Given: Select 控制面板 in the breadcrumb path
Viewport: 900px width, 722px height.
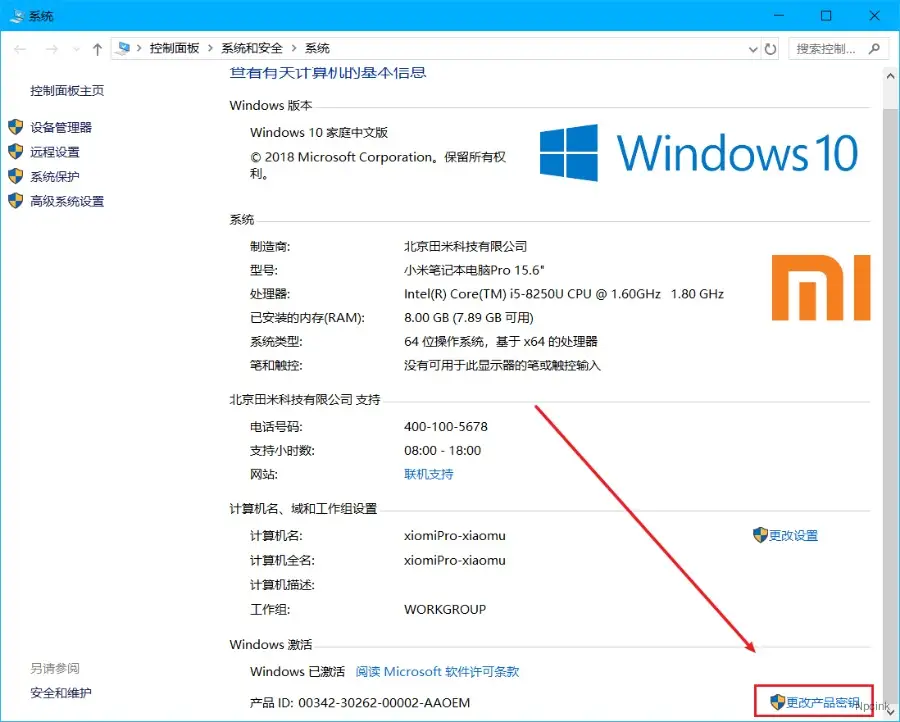Looking at the screenshot, I should tap(174, 48).
